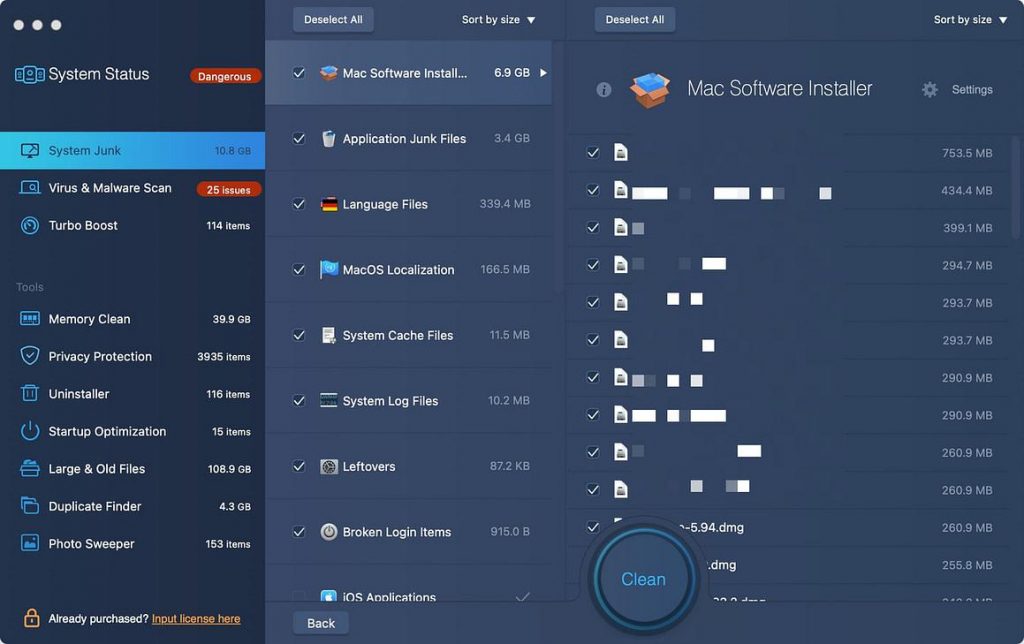Uncheck the Application Junk Files checkbox
1024x644 pixels.
[299, 139]
